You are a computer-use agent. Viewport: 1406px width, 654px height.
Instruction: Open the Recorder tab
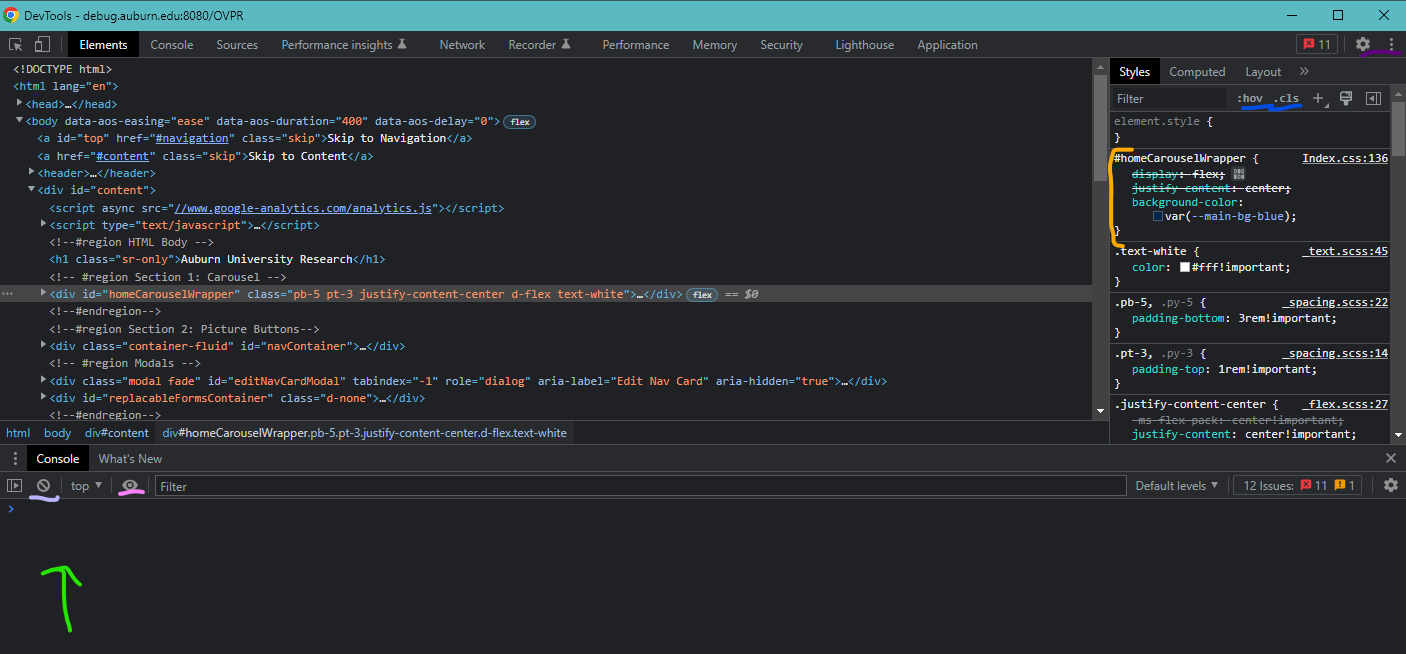[539, 44]
